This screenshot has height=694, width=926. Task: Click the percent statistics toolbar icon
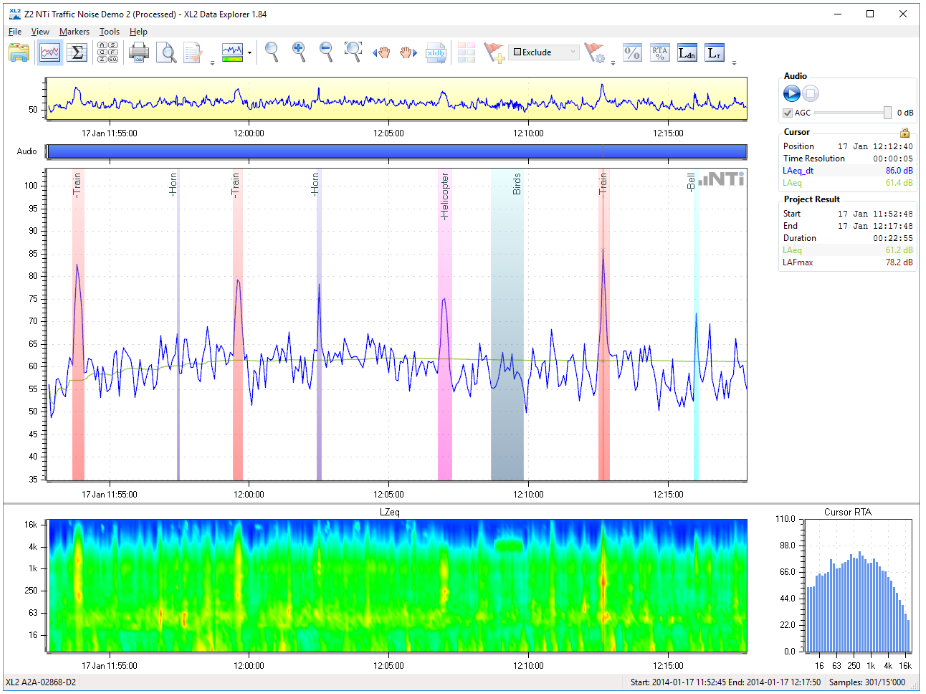click(632, 53)
